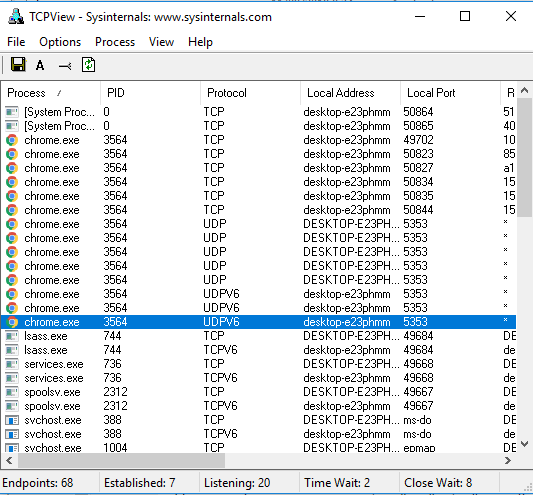Click the vertical scrollbar thumb
Viewport: 533px width, 495px height.
[x=525, y=157]
